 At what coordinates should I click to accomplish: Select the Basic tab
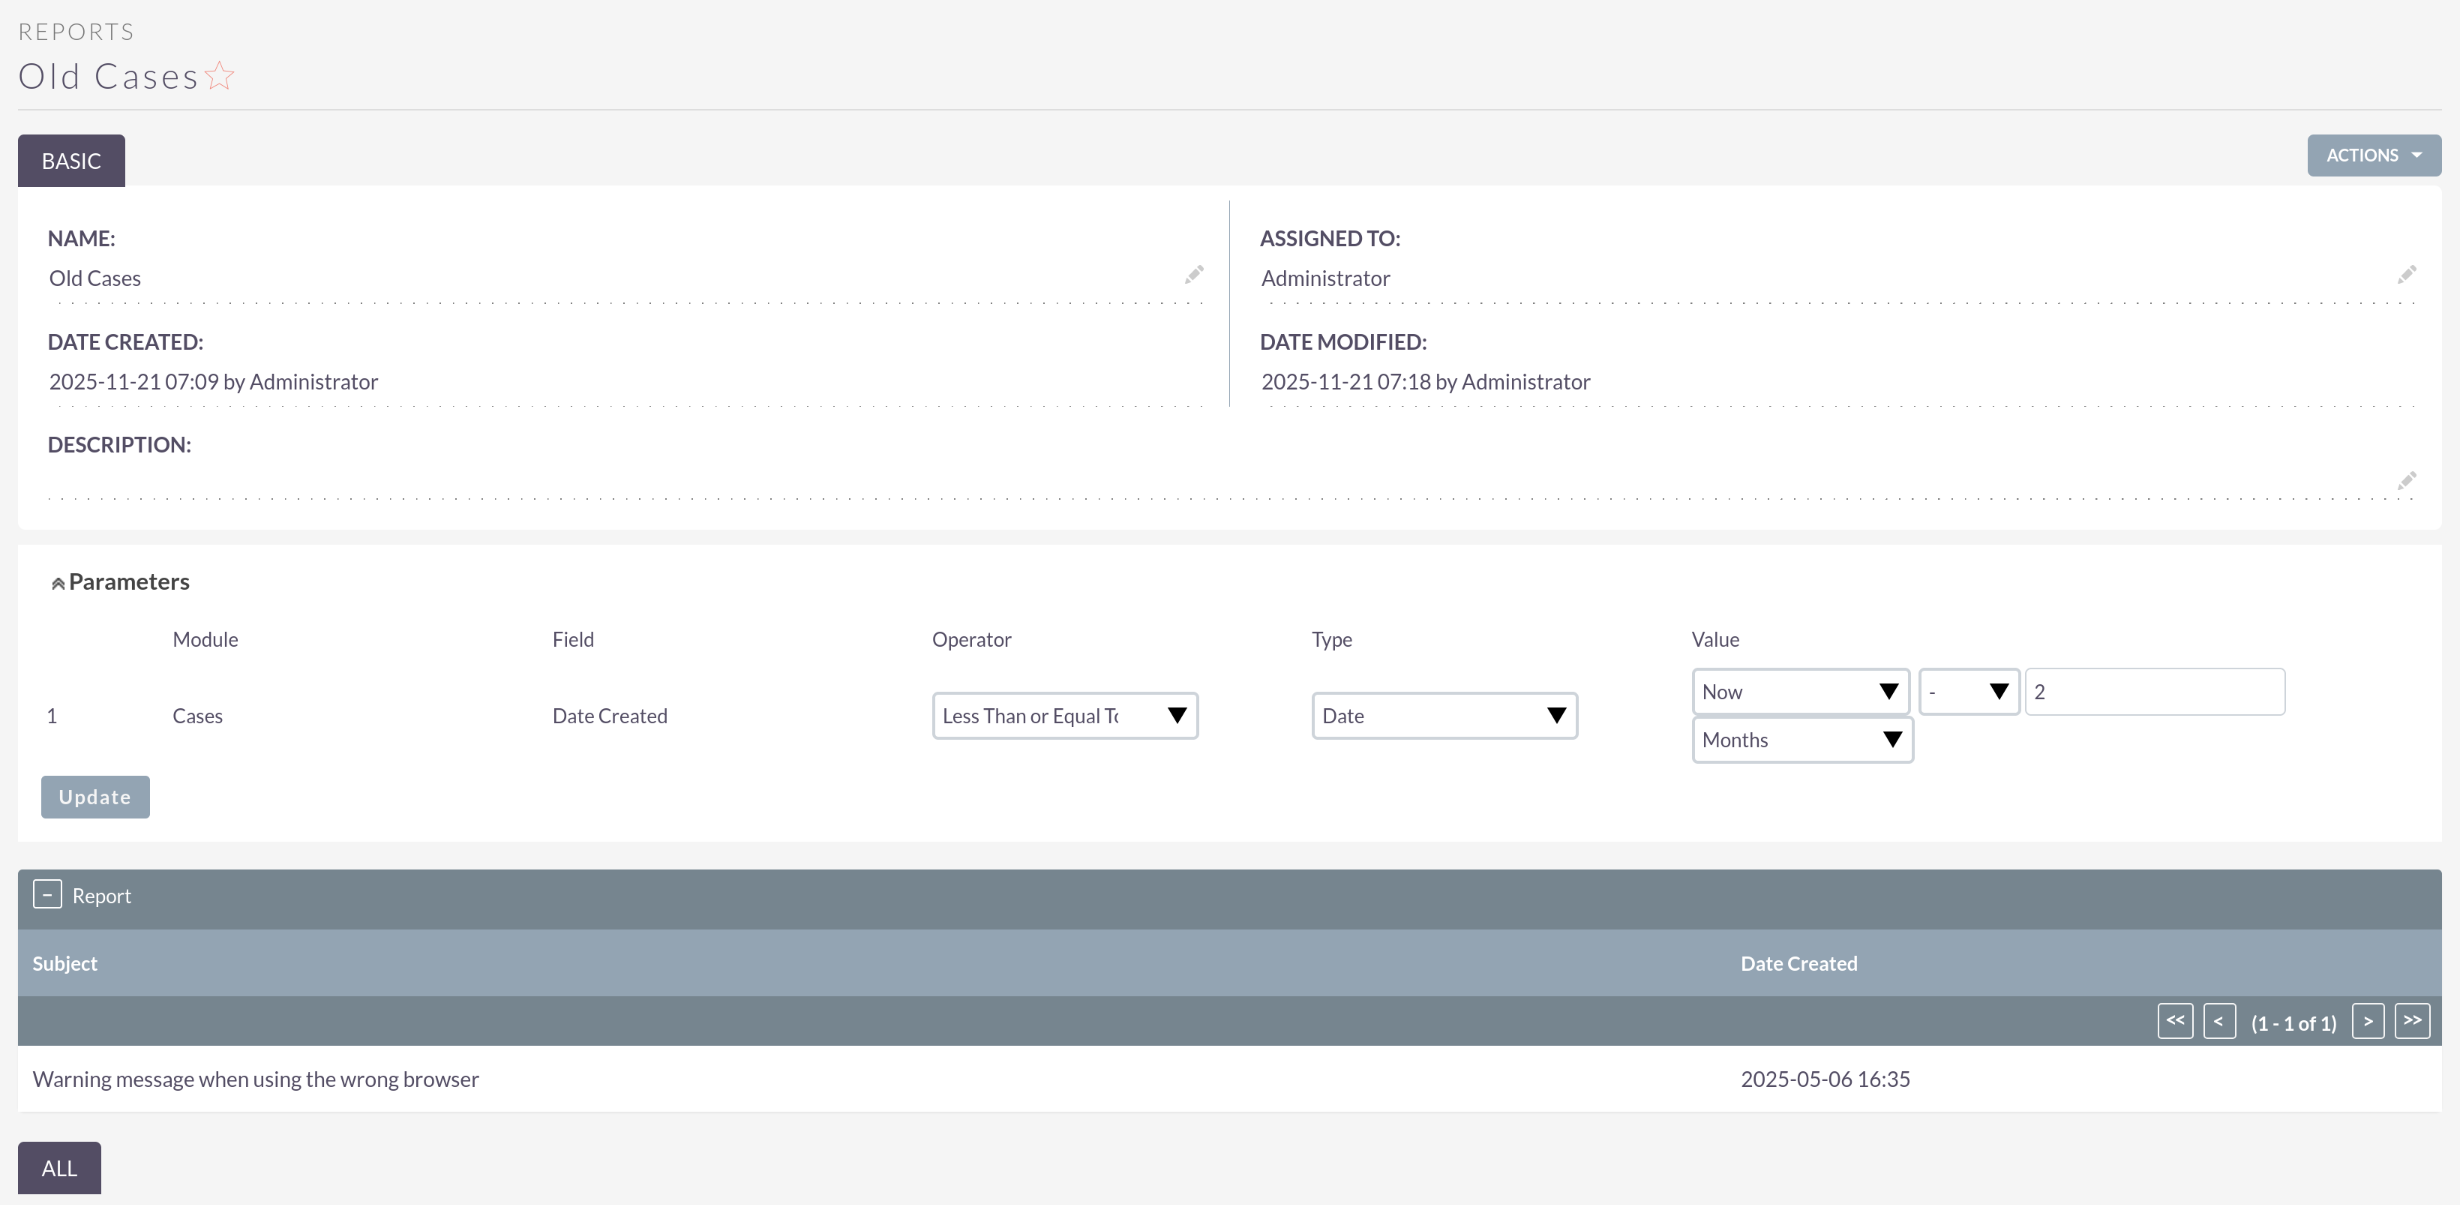point(71,161)
